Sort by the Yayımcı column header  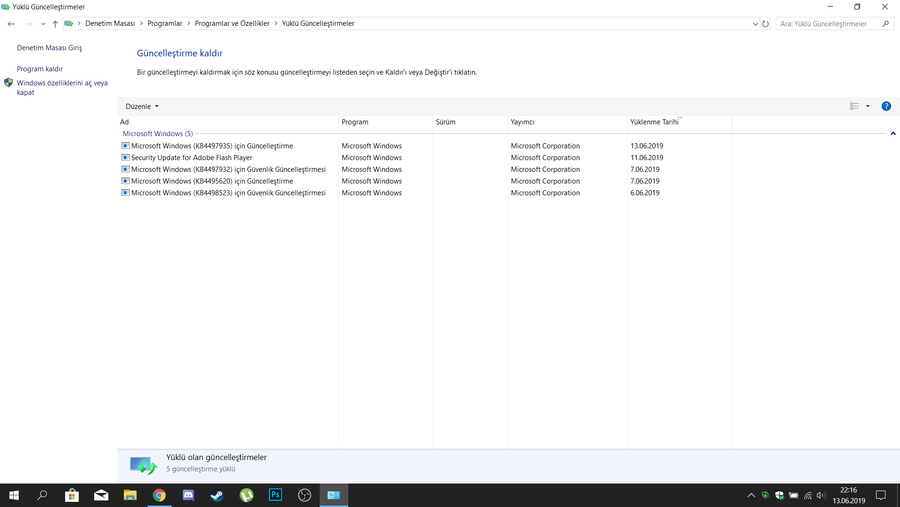pyautogui.click(x=567, y=122)
